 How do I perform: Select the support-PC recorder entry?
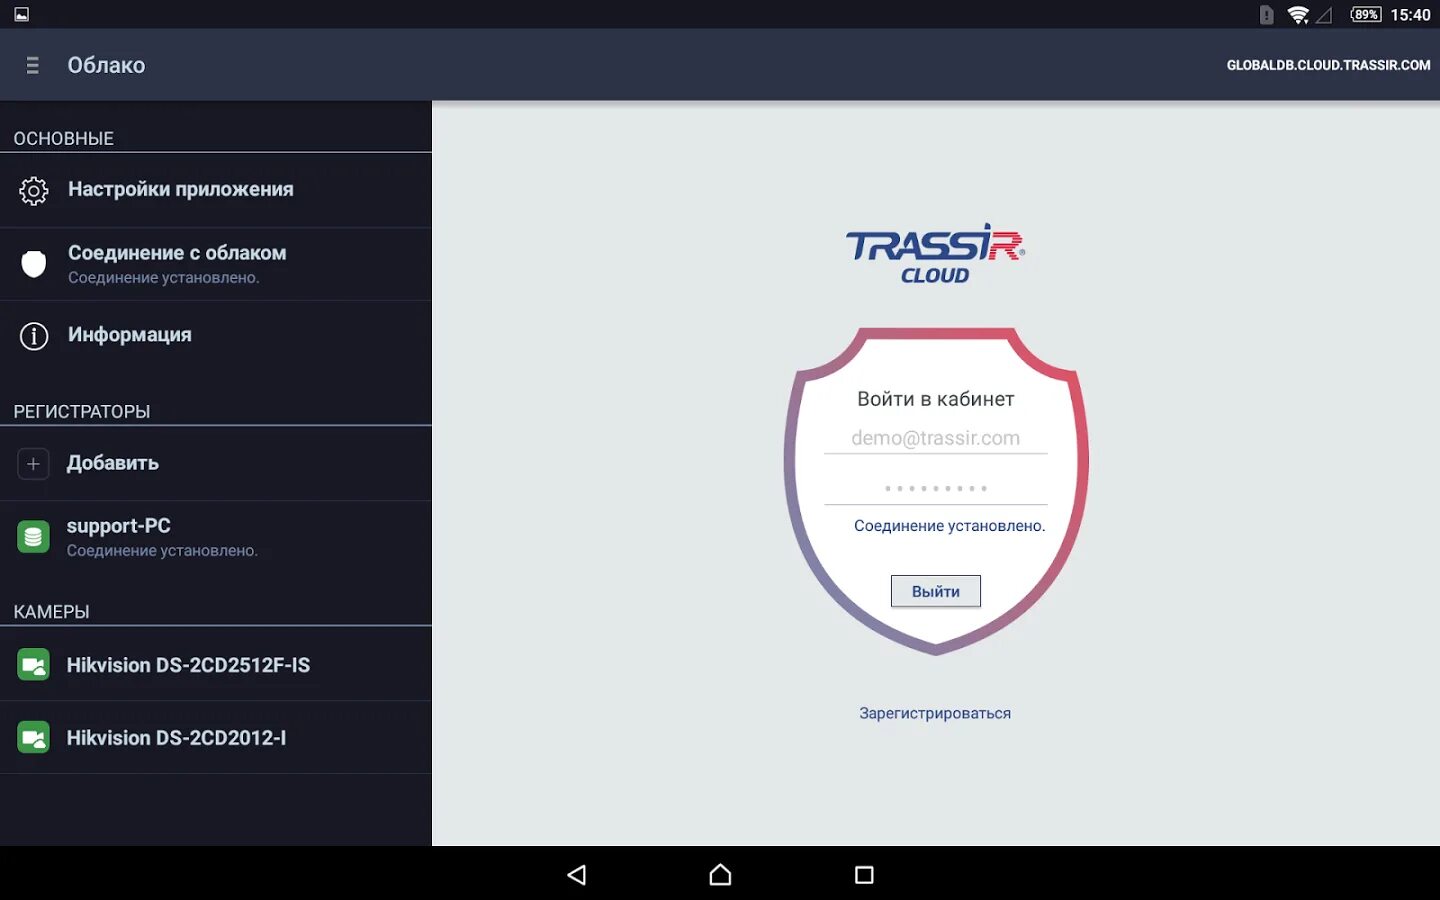click(216, 537)
